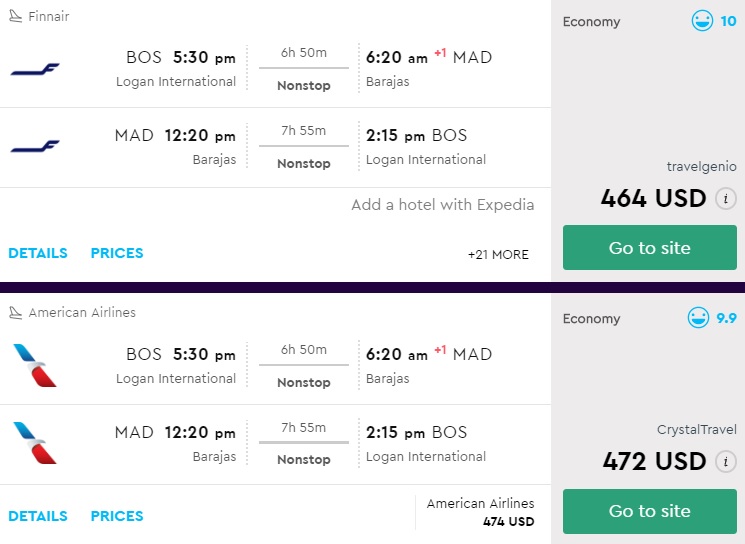Open PRICES for the Finnair flight
The image size is (745, 544).
pos(117,253)
